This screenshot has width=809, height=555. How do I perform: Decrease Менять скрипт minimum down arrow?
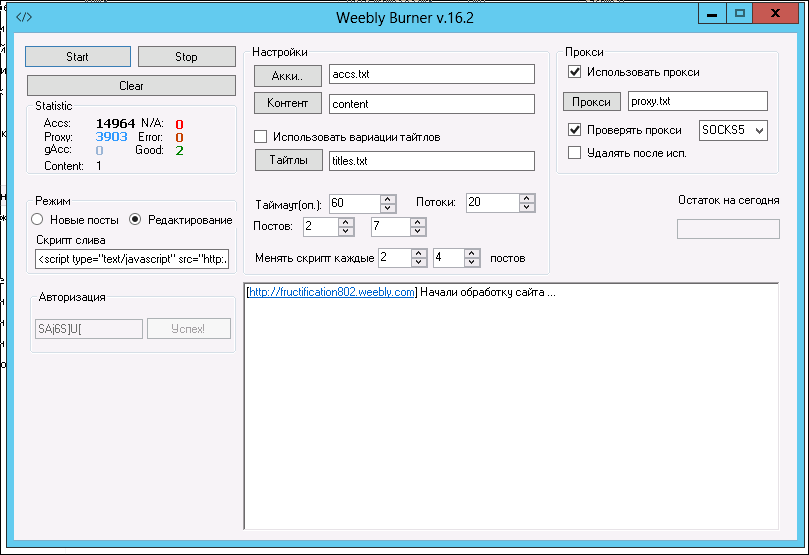pyautogui.click(x=419, y=262)
